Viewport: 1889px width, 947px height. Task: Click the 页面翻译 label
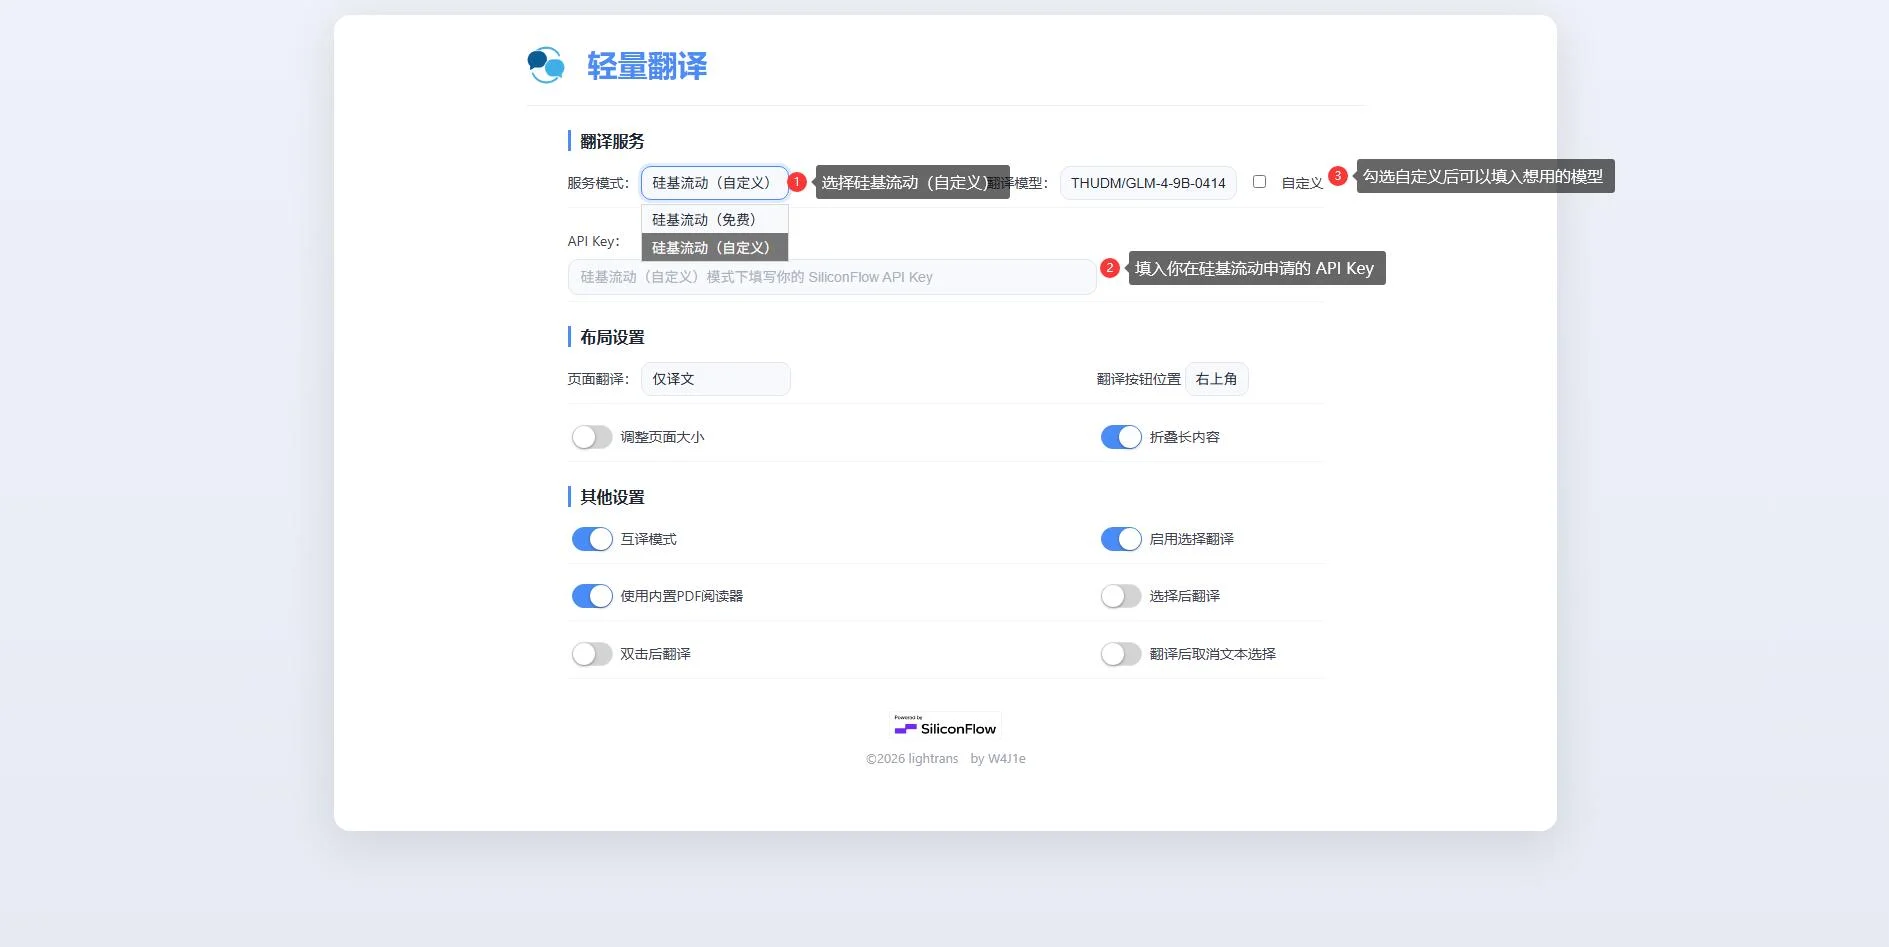coord(598,379)
